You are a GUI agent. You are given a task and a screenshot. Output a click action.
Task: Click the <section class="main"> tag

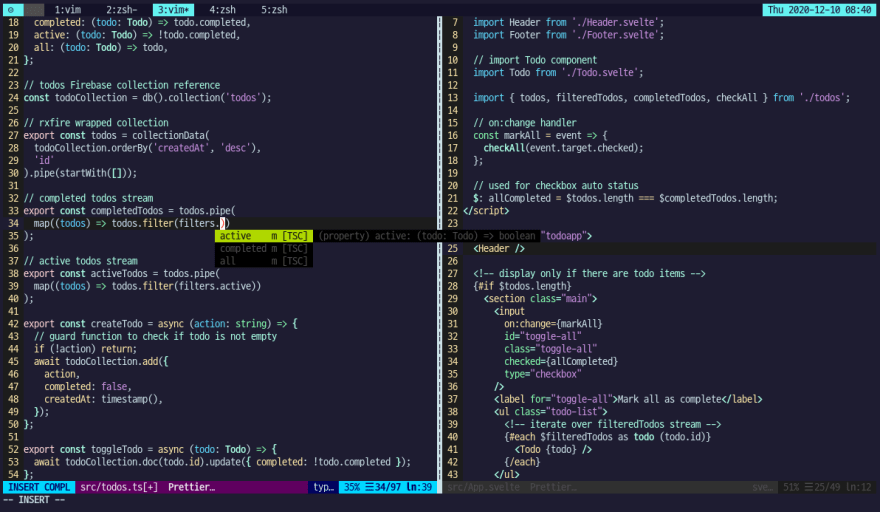pyautogui.click(x=540, y=299)
